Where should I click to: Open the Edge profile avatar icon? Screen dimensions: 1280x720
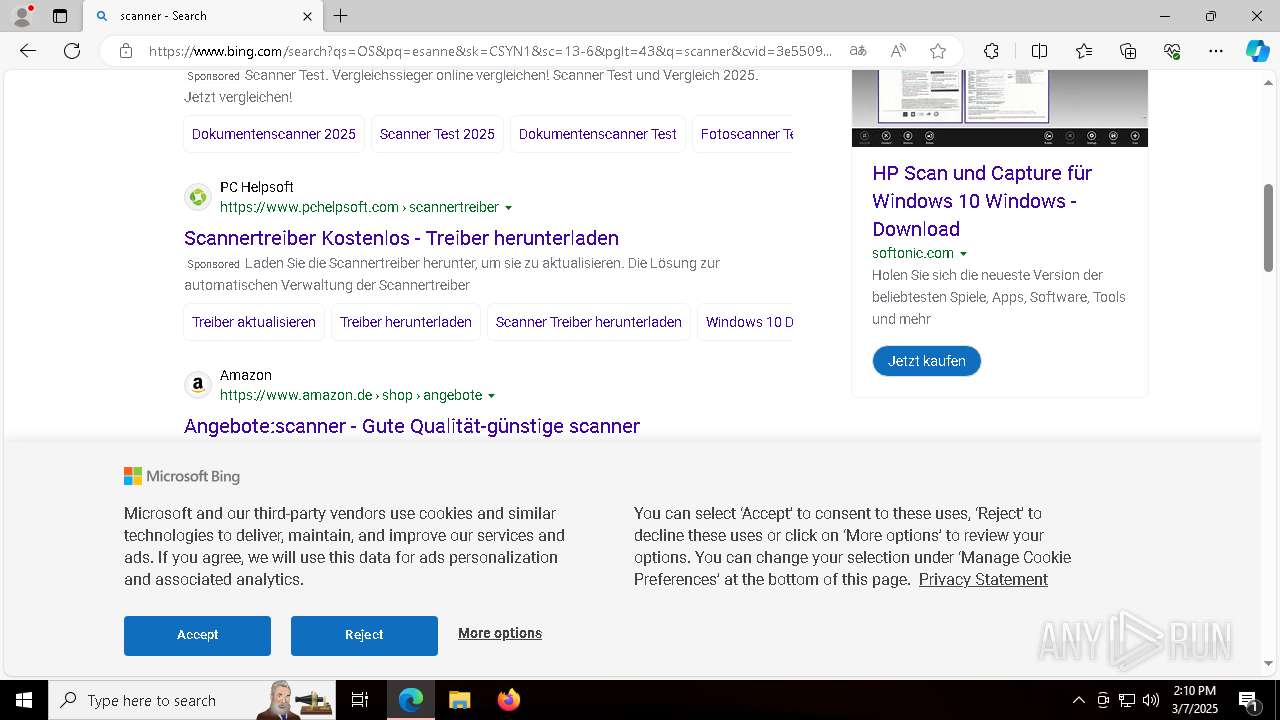pos(22,16)
